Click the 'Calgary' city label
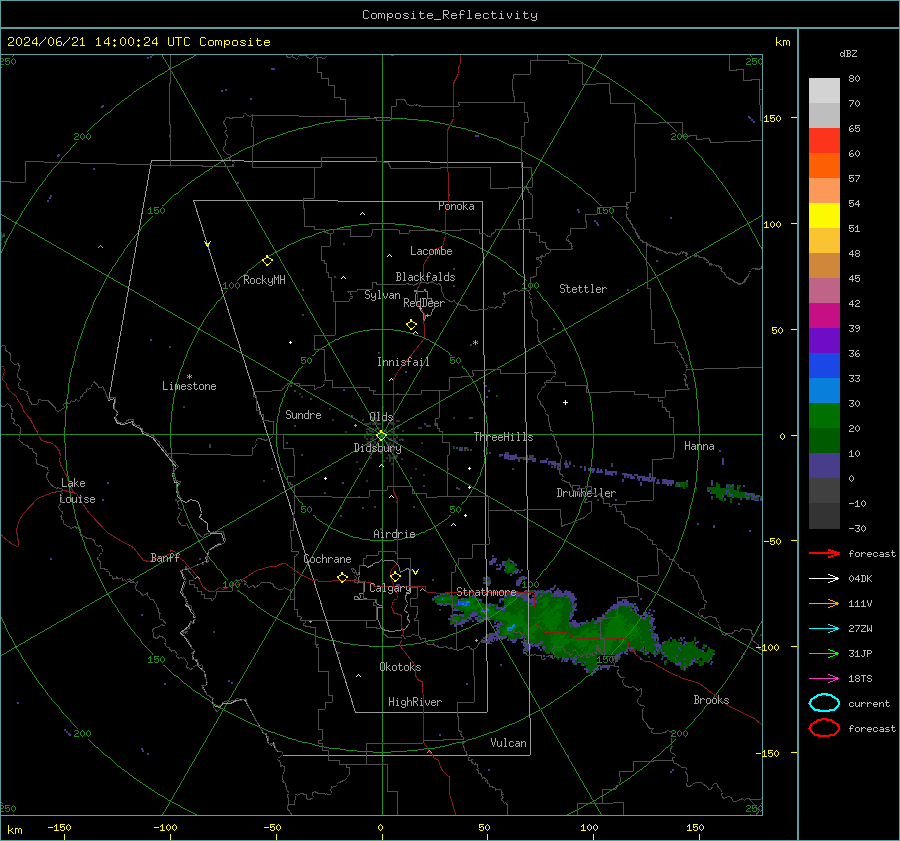The height and width of the screenshot is (841, 900). coord(390,588)
